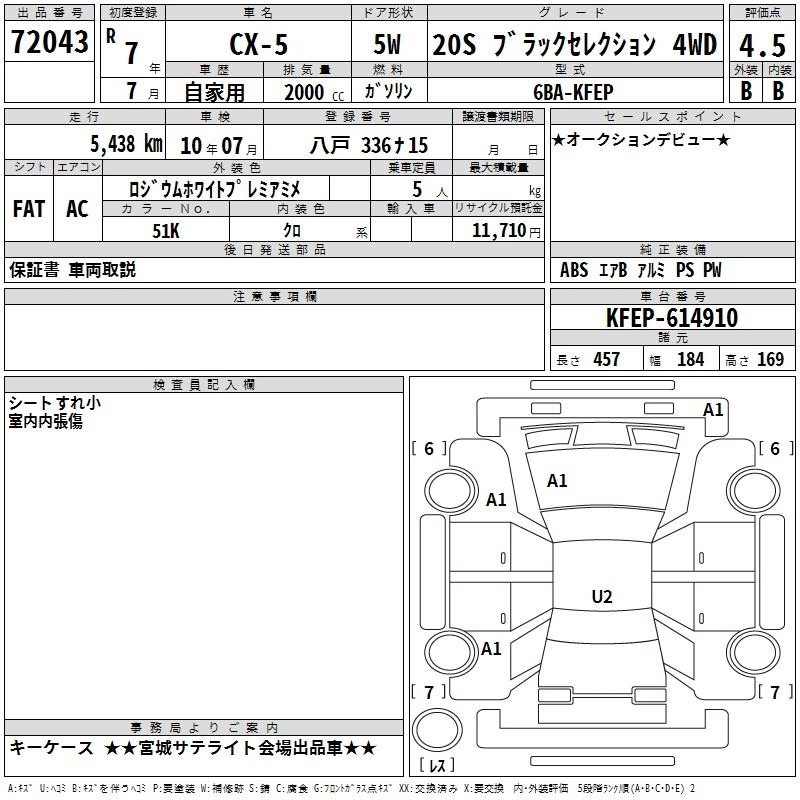Select lot number 72043
The width and height of the screenshot is (800, 800).
click(x=49, y=41)
